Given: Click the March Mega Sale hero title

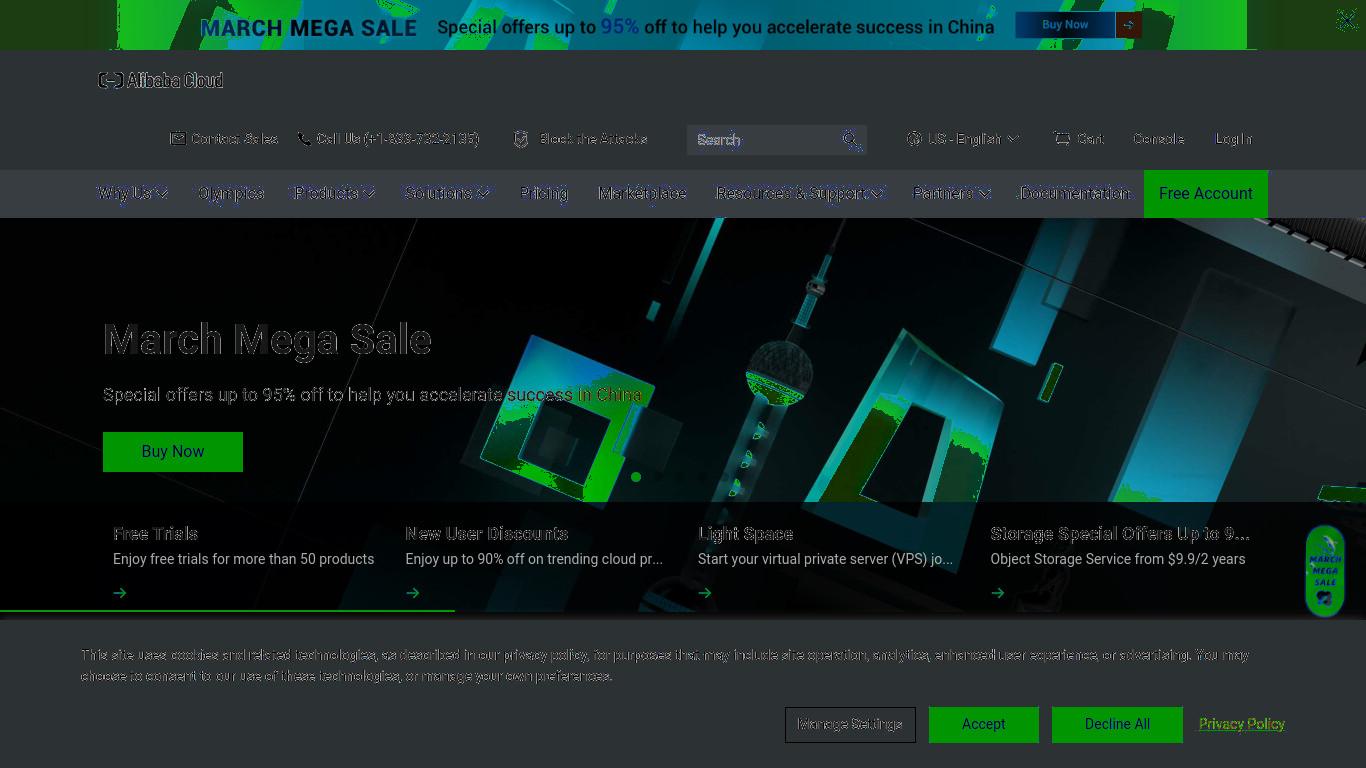Looking at the screenshot, I should [267, 340].
